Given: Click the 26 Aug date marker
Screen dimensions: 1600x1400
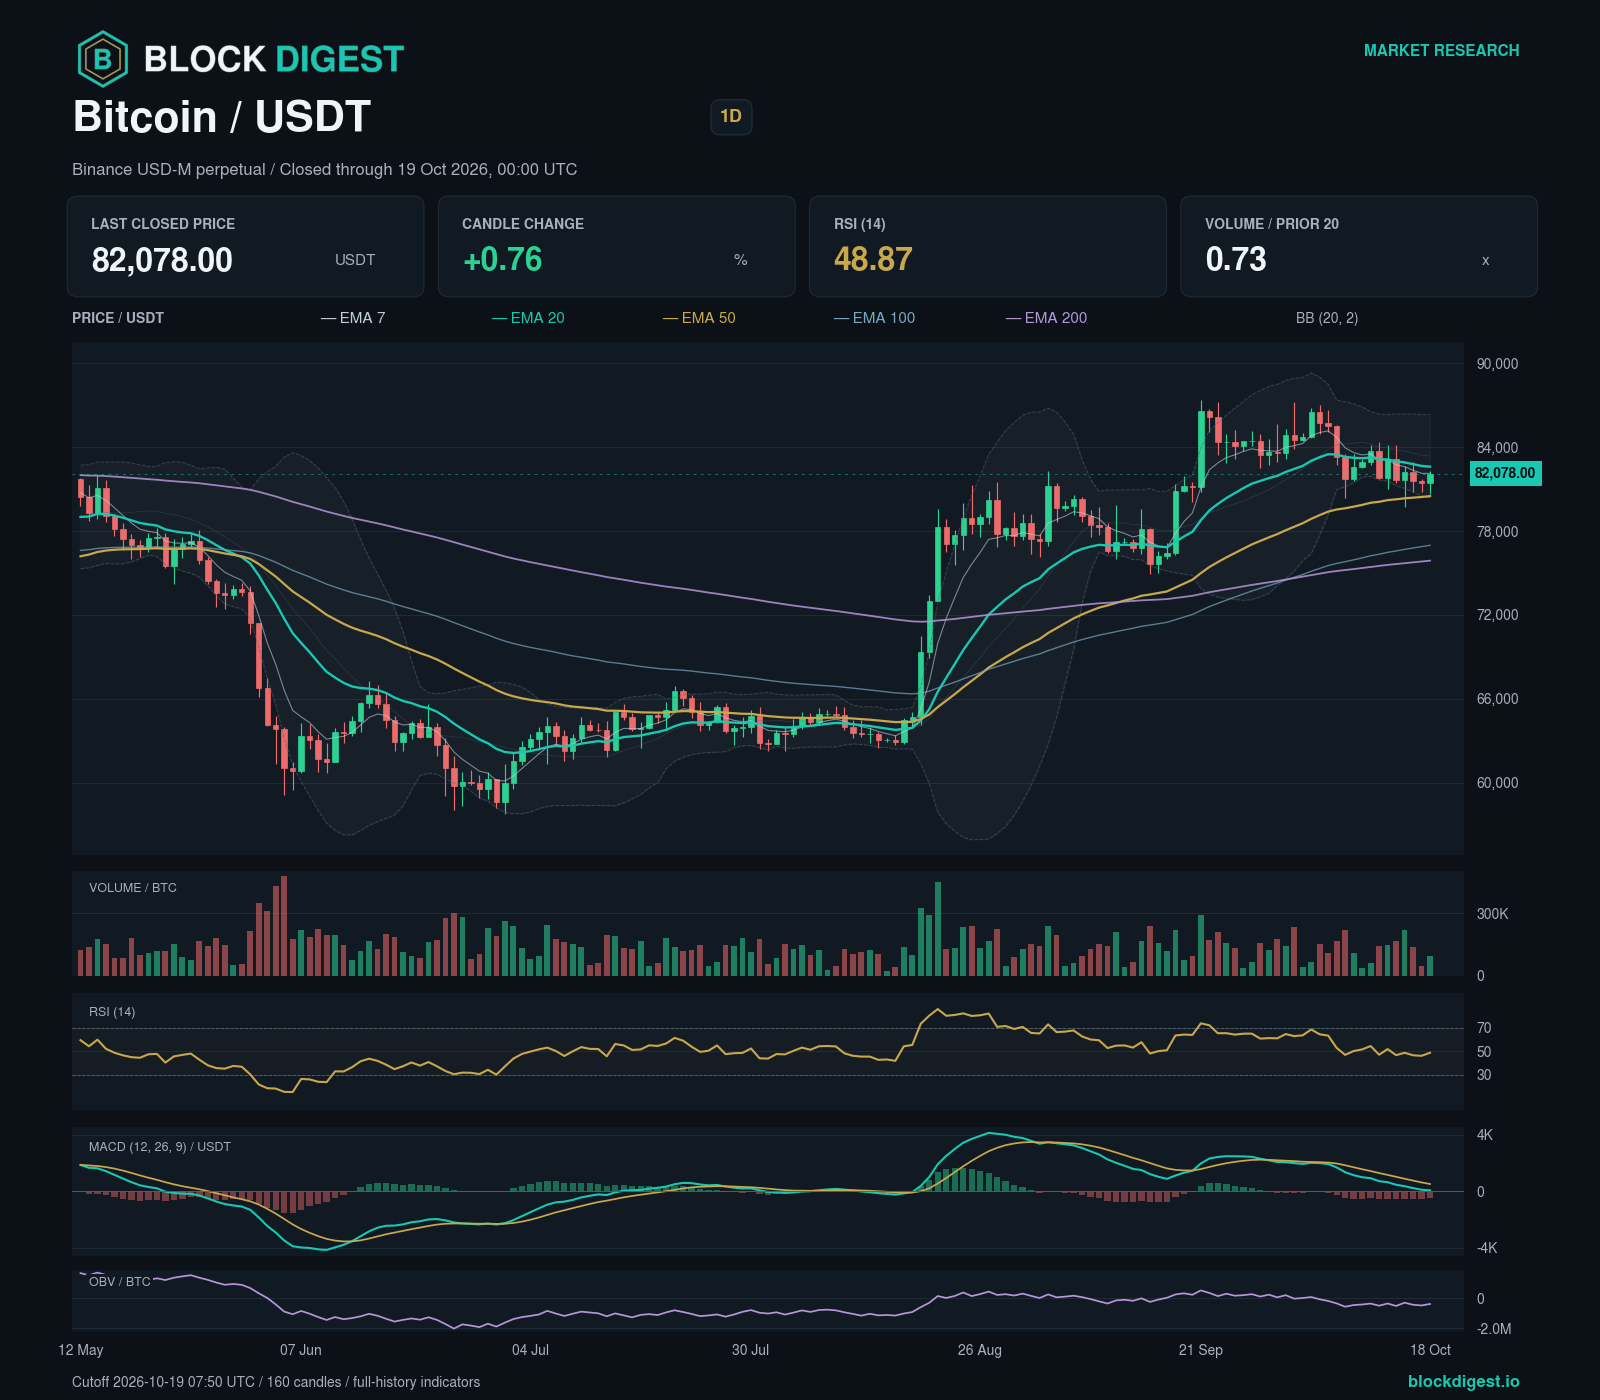Looking at the screenshot, I should 980,1350.
